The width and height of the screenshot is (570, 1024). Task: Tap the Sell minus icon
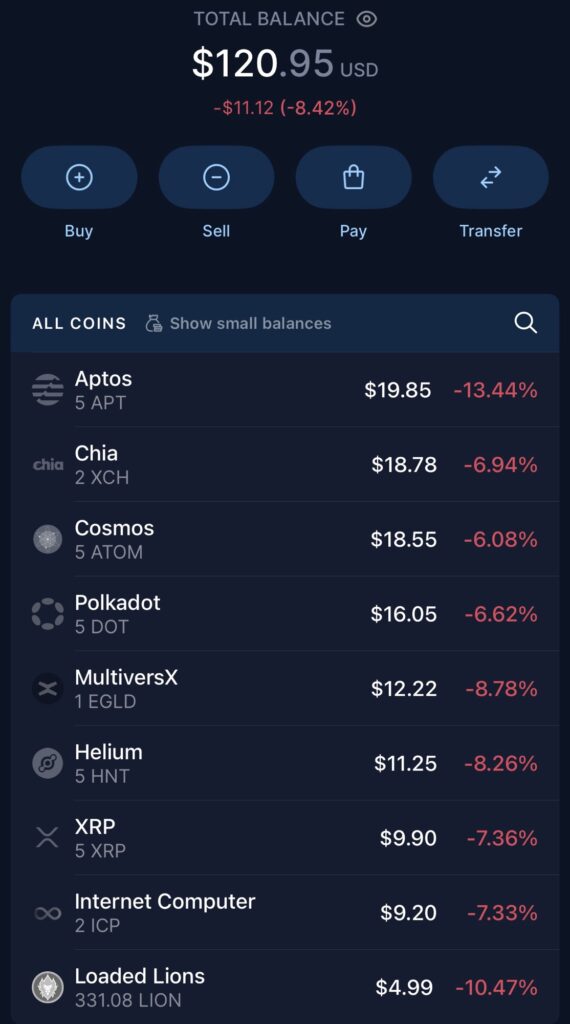coord(216,177)
